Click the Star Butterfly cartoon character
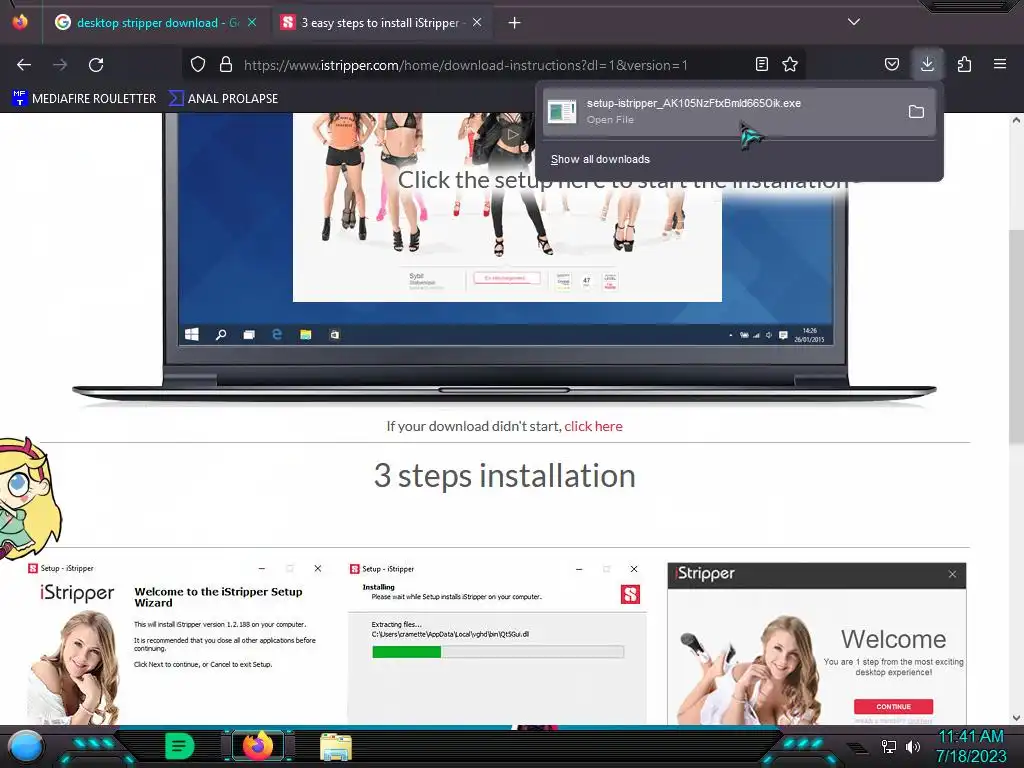 [29, 498]
